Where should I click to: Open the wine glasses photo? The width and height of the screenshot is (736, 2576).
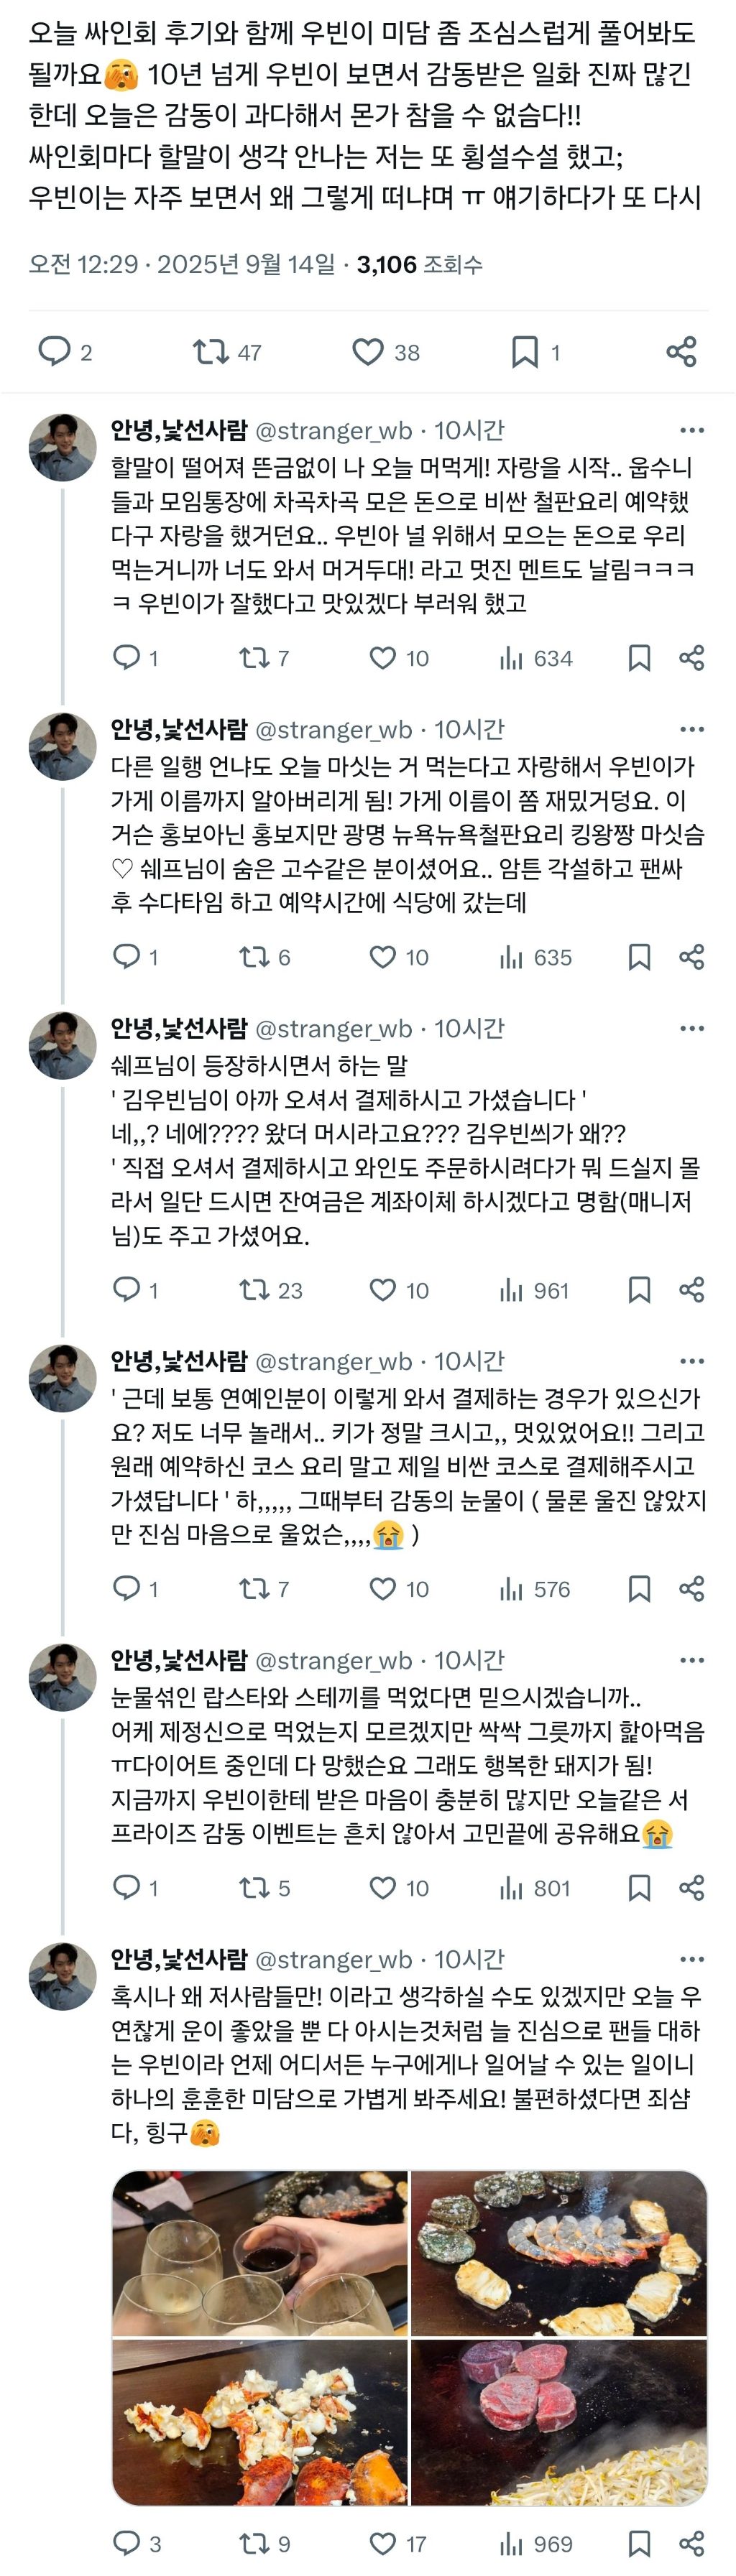point(260,2253)
